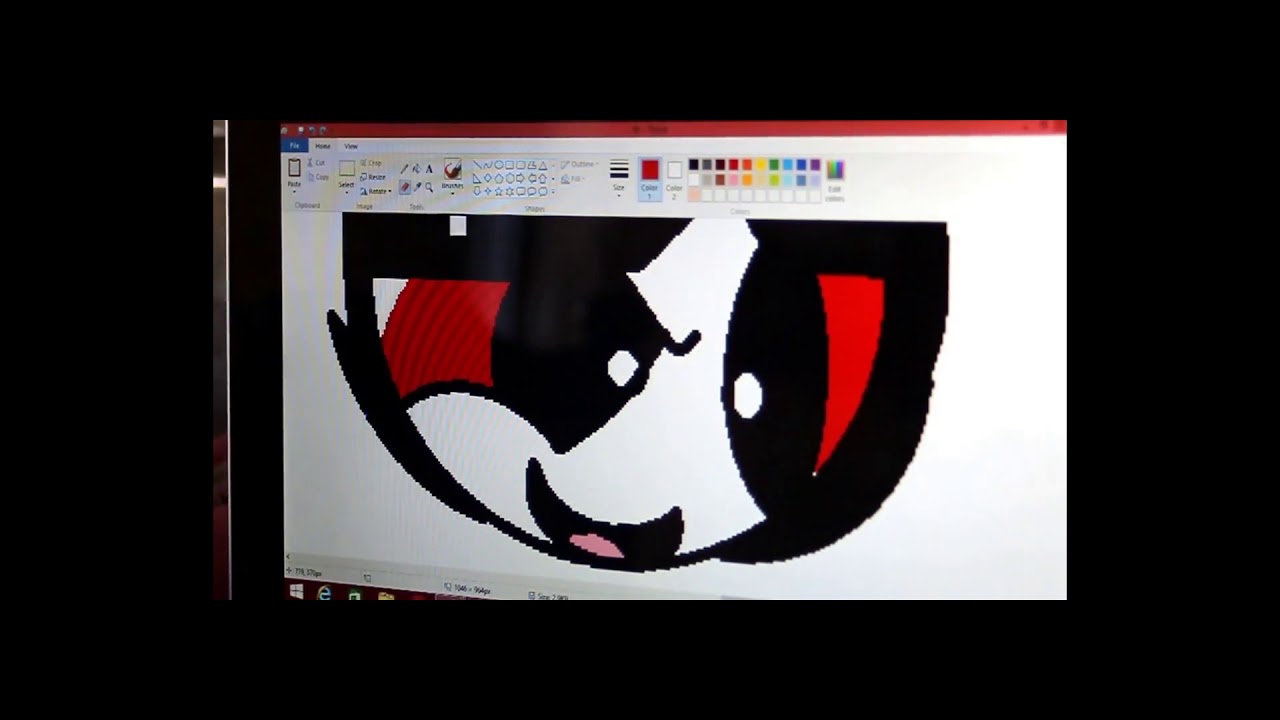Screen dimensions: 1280x720
Task: Switch to the Home ribbon tab
Action: click(x=322, y=146)
